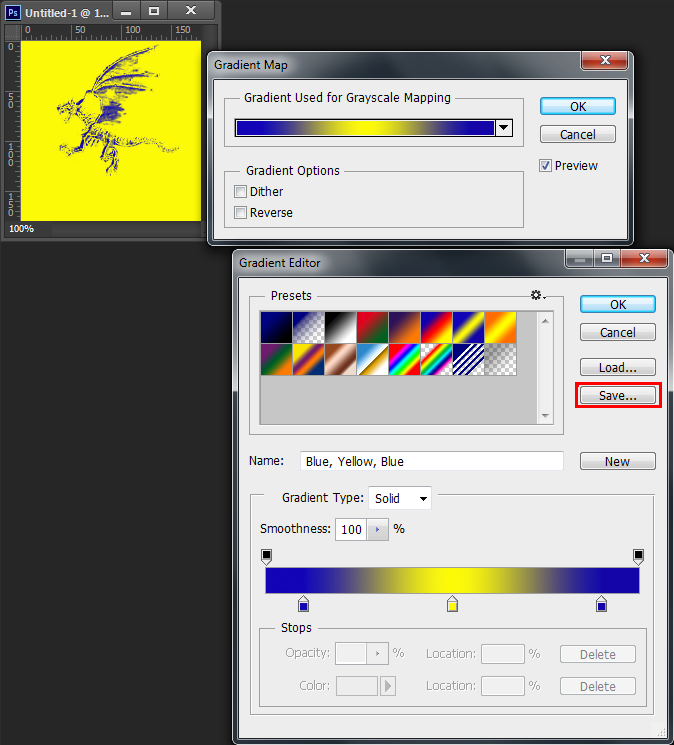Click the presets scrollbar up arrow
Screen dimensions: 674x745
pos(545,321)
